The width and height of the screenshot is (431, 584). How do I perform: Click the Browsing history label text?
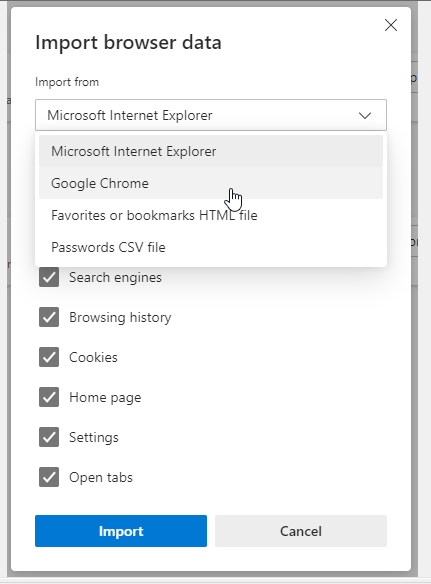[x=120, y=318]
